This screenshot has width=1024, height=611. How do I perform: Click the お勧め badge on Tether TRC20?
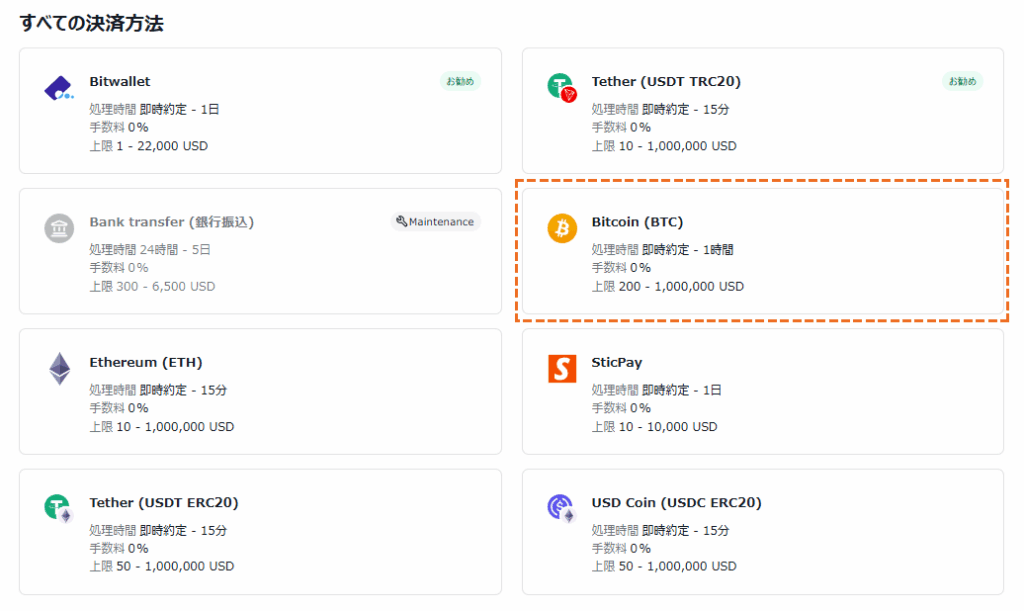tap(962, 82)
